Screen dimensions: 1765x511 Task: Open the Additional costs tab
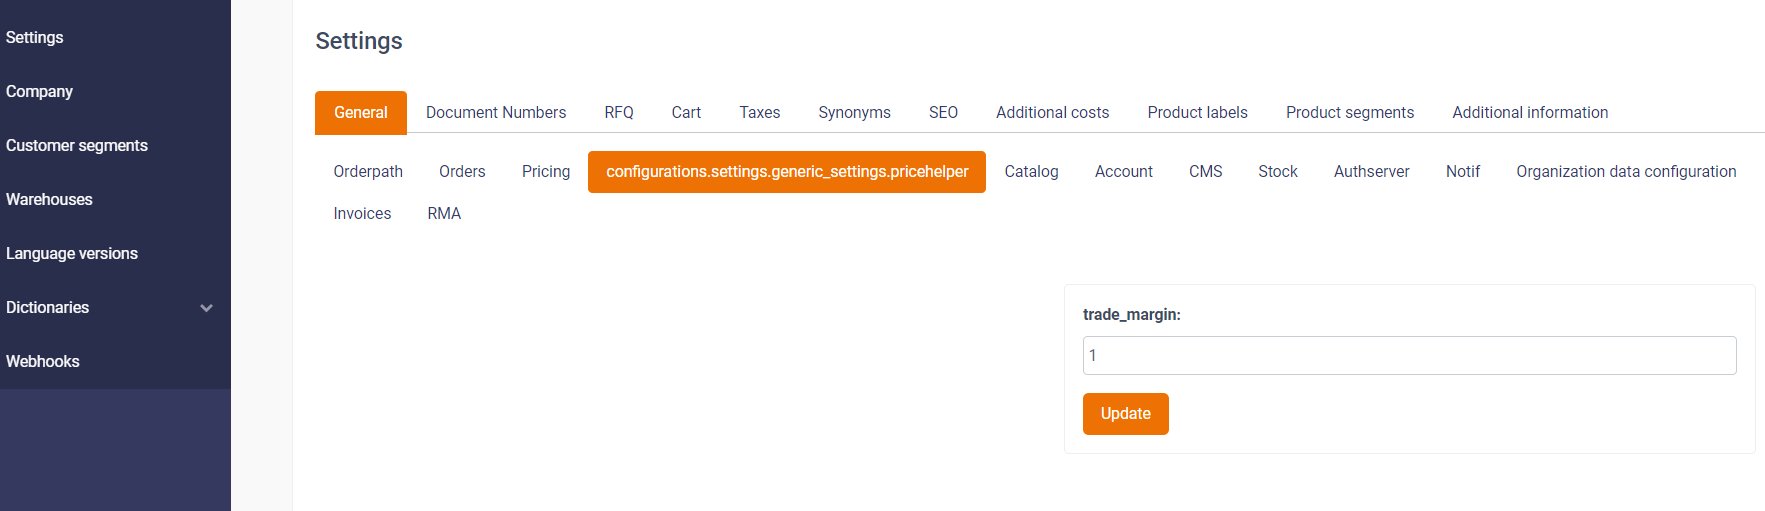(1052, 112)
